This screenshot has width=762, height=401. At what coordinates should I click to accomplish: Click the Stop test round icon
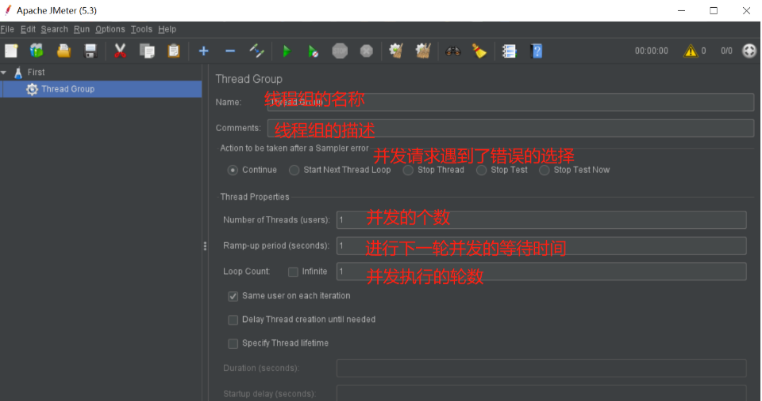click(340, 50)
